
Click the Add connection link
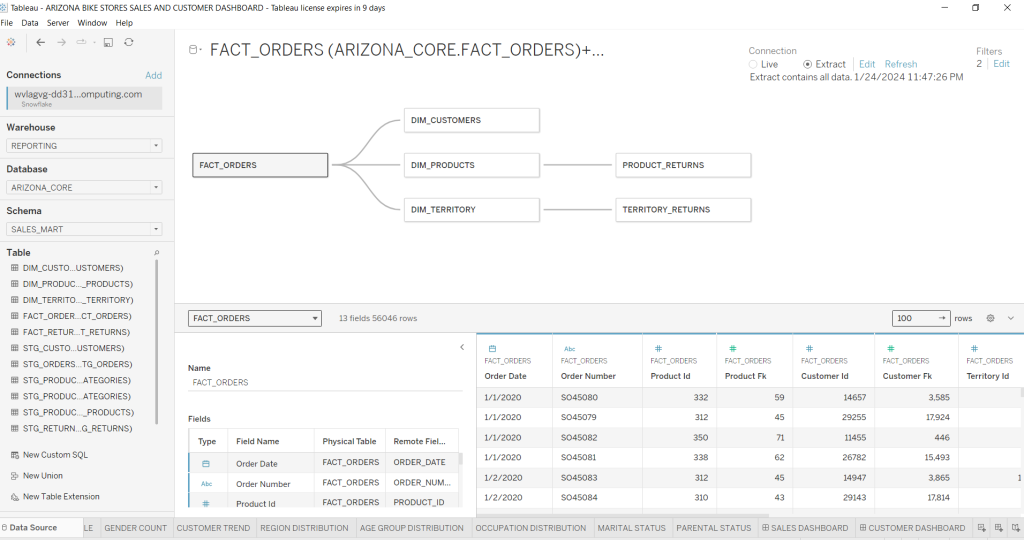(153, 75)
